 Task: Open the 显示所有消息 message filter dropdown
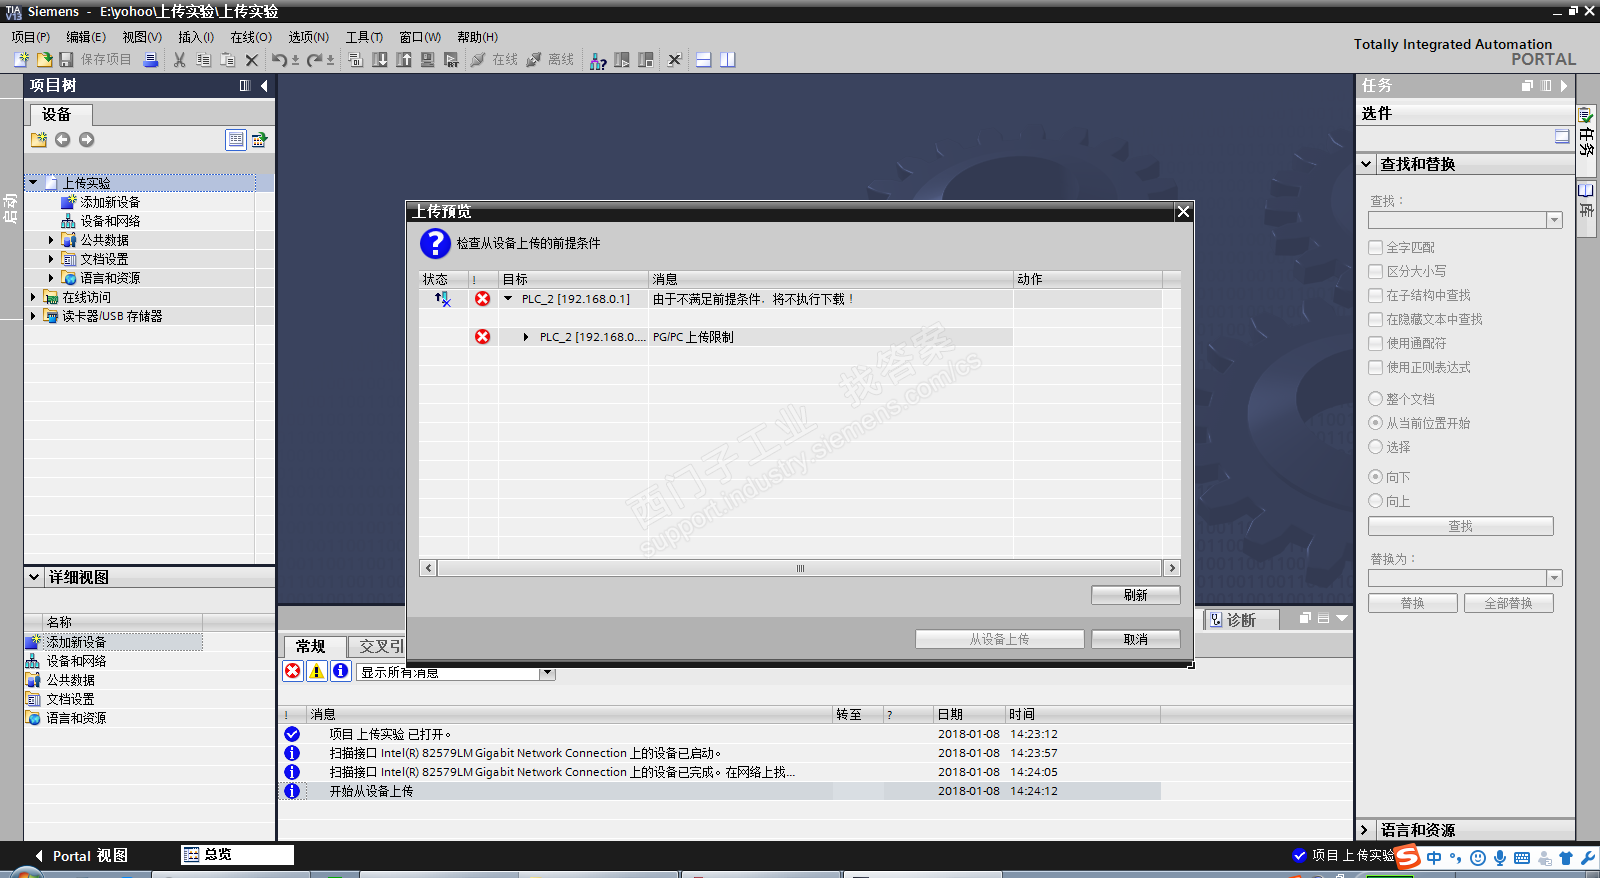(547, 672)
